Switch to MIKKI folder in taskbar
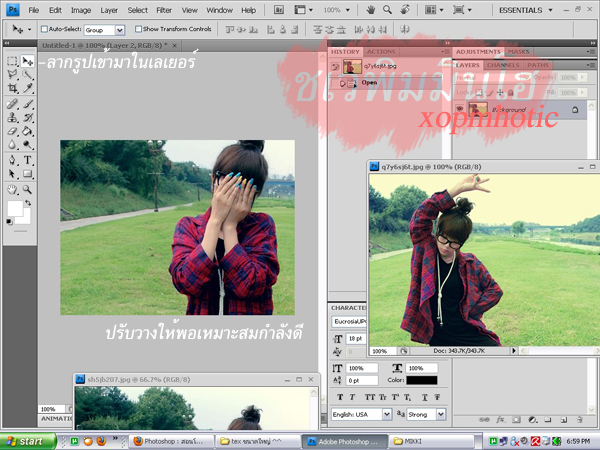The height and width of the screenshot is (450, 600). [x=432, y=442]
